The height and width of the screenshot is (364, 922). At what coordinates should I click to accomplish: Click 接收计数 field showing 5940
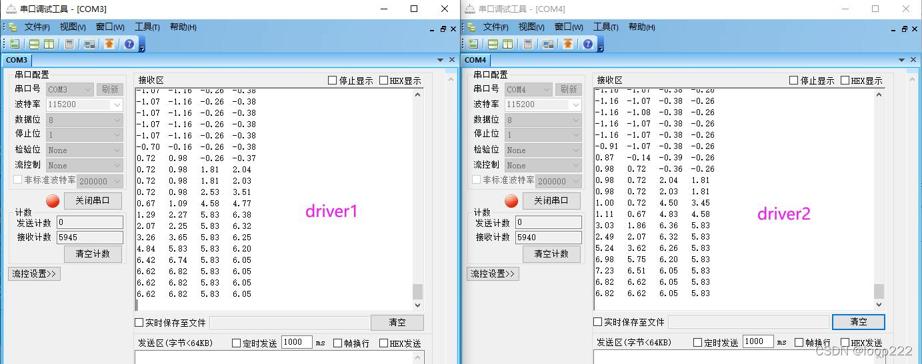549,238
